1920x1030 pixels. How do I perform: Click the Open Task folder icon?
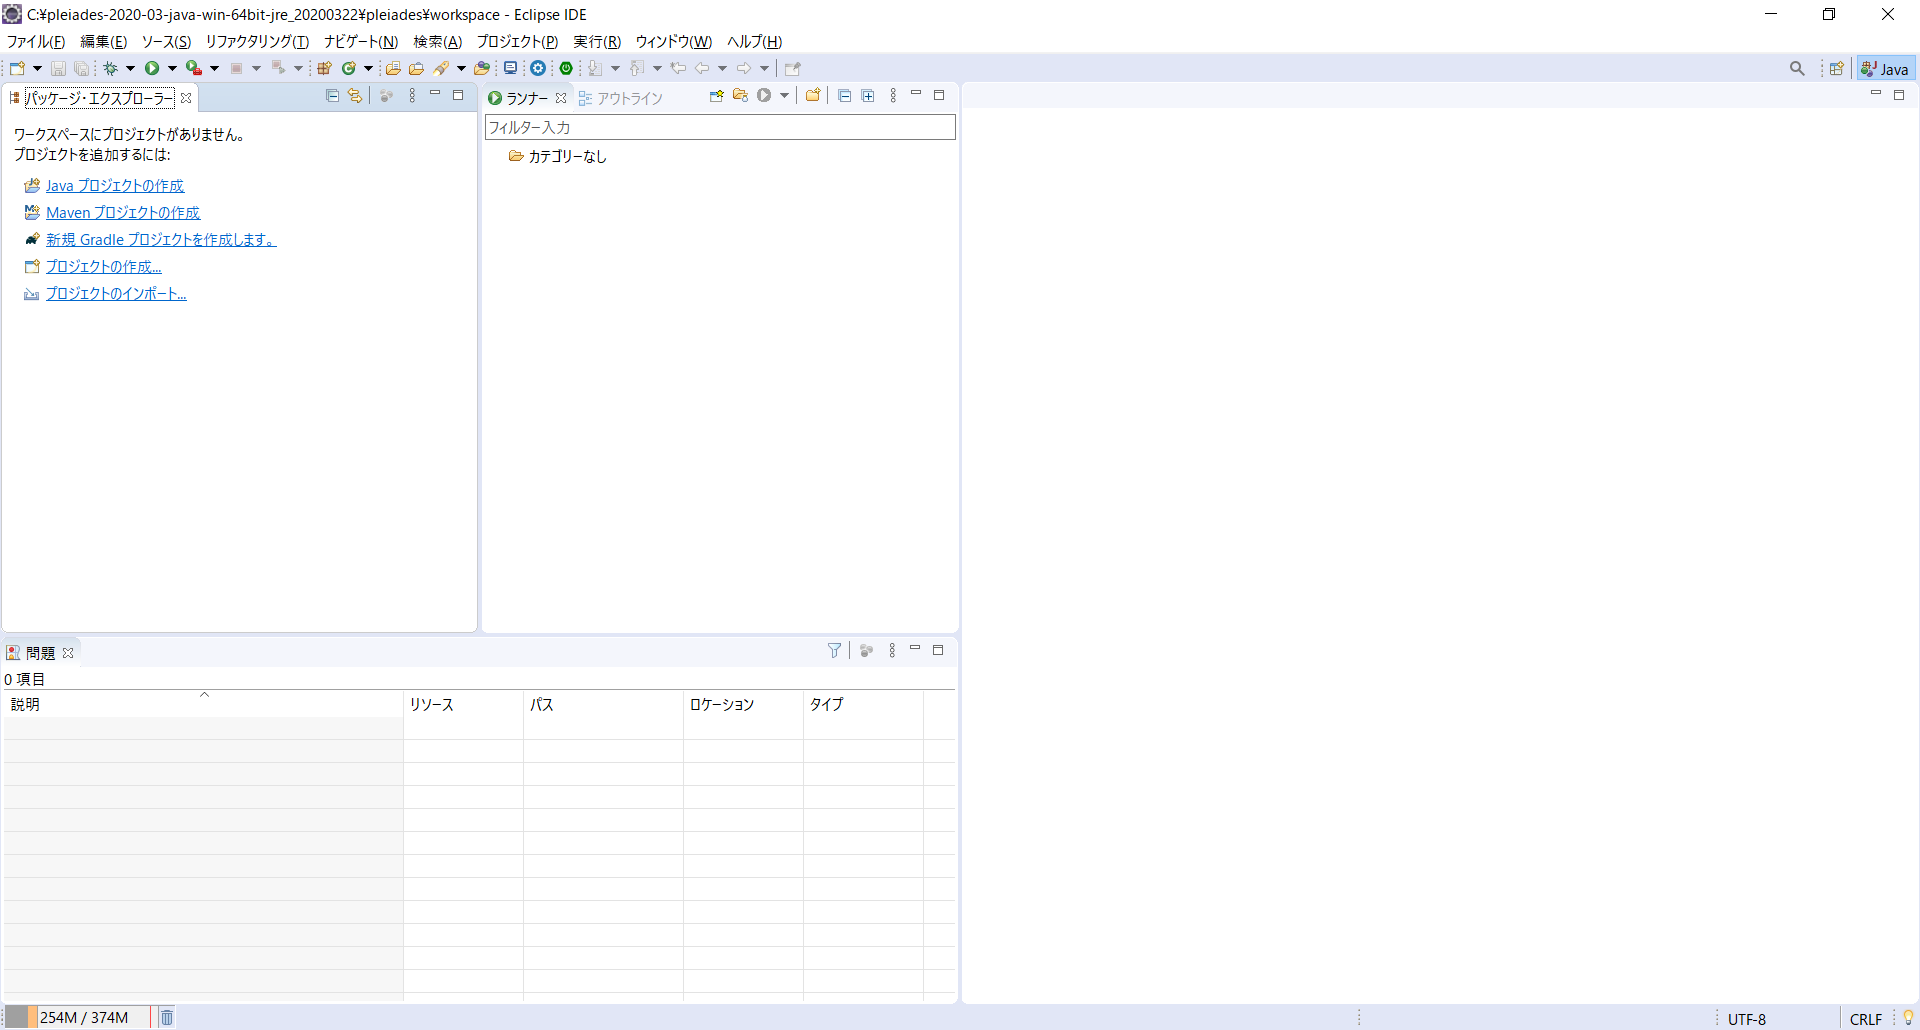click(416, 68)
